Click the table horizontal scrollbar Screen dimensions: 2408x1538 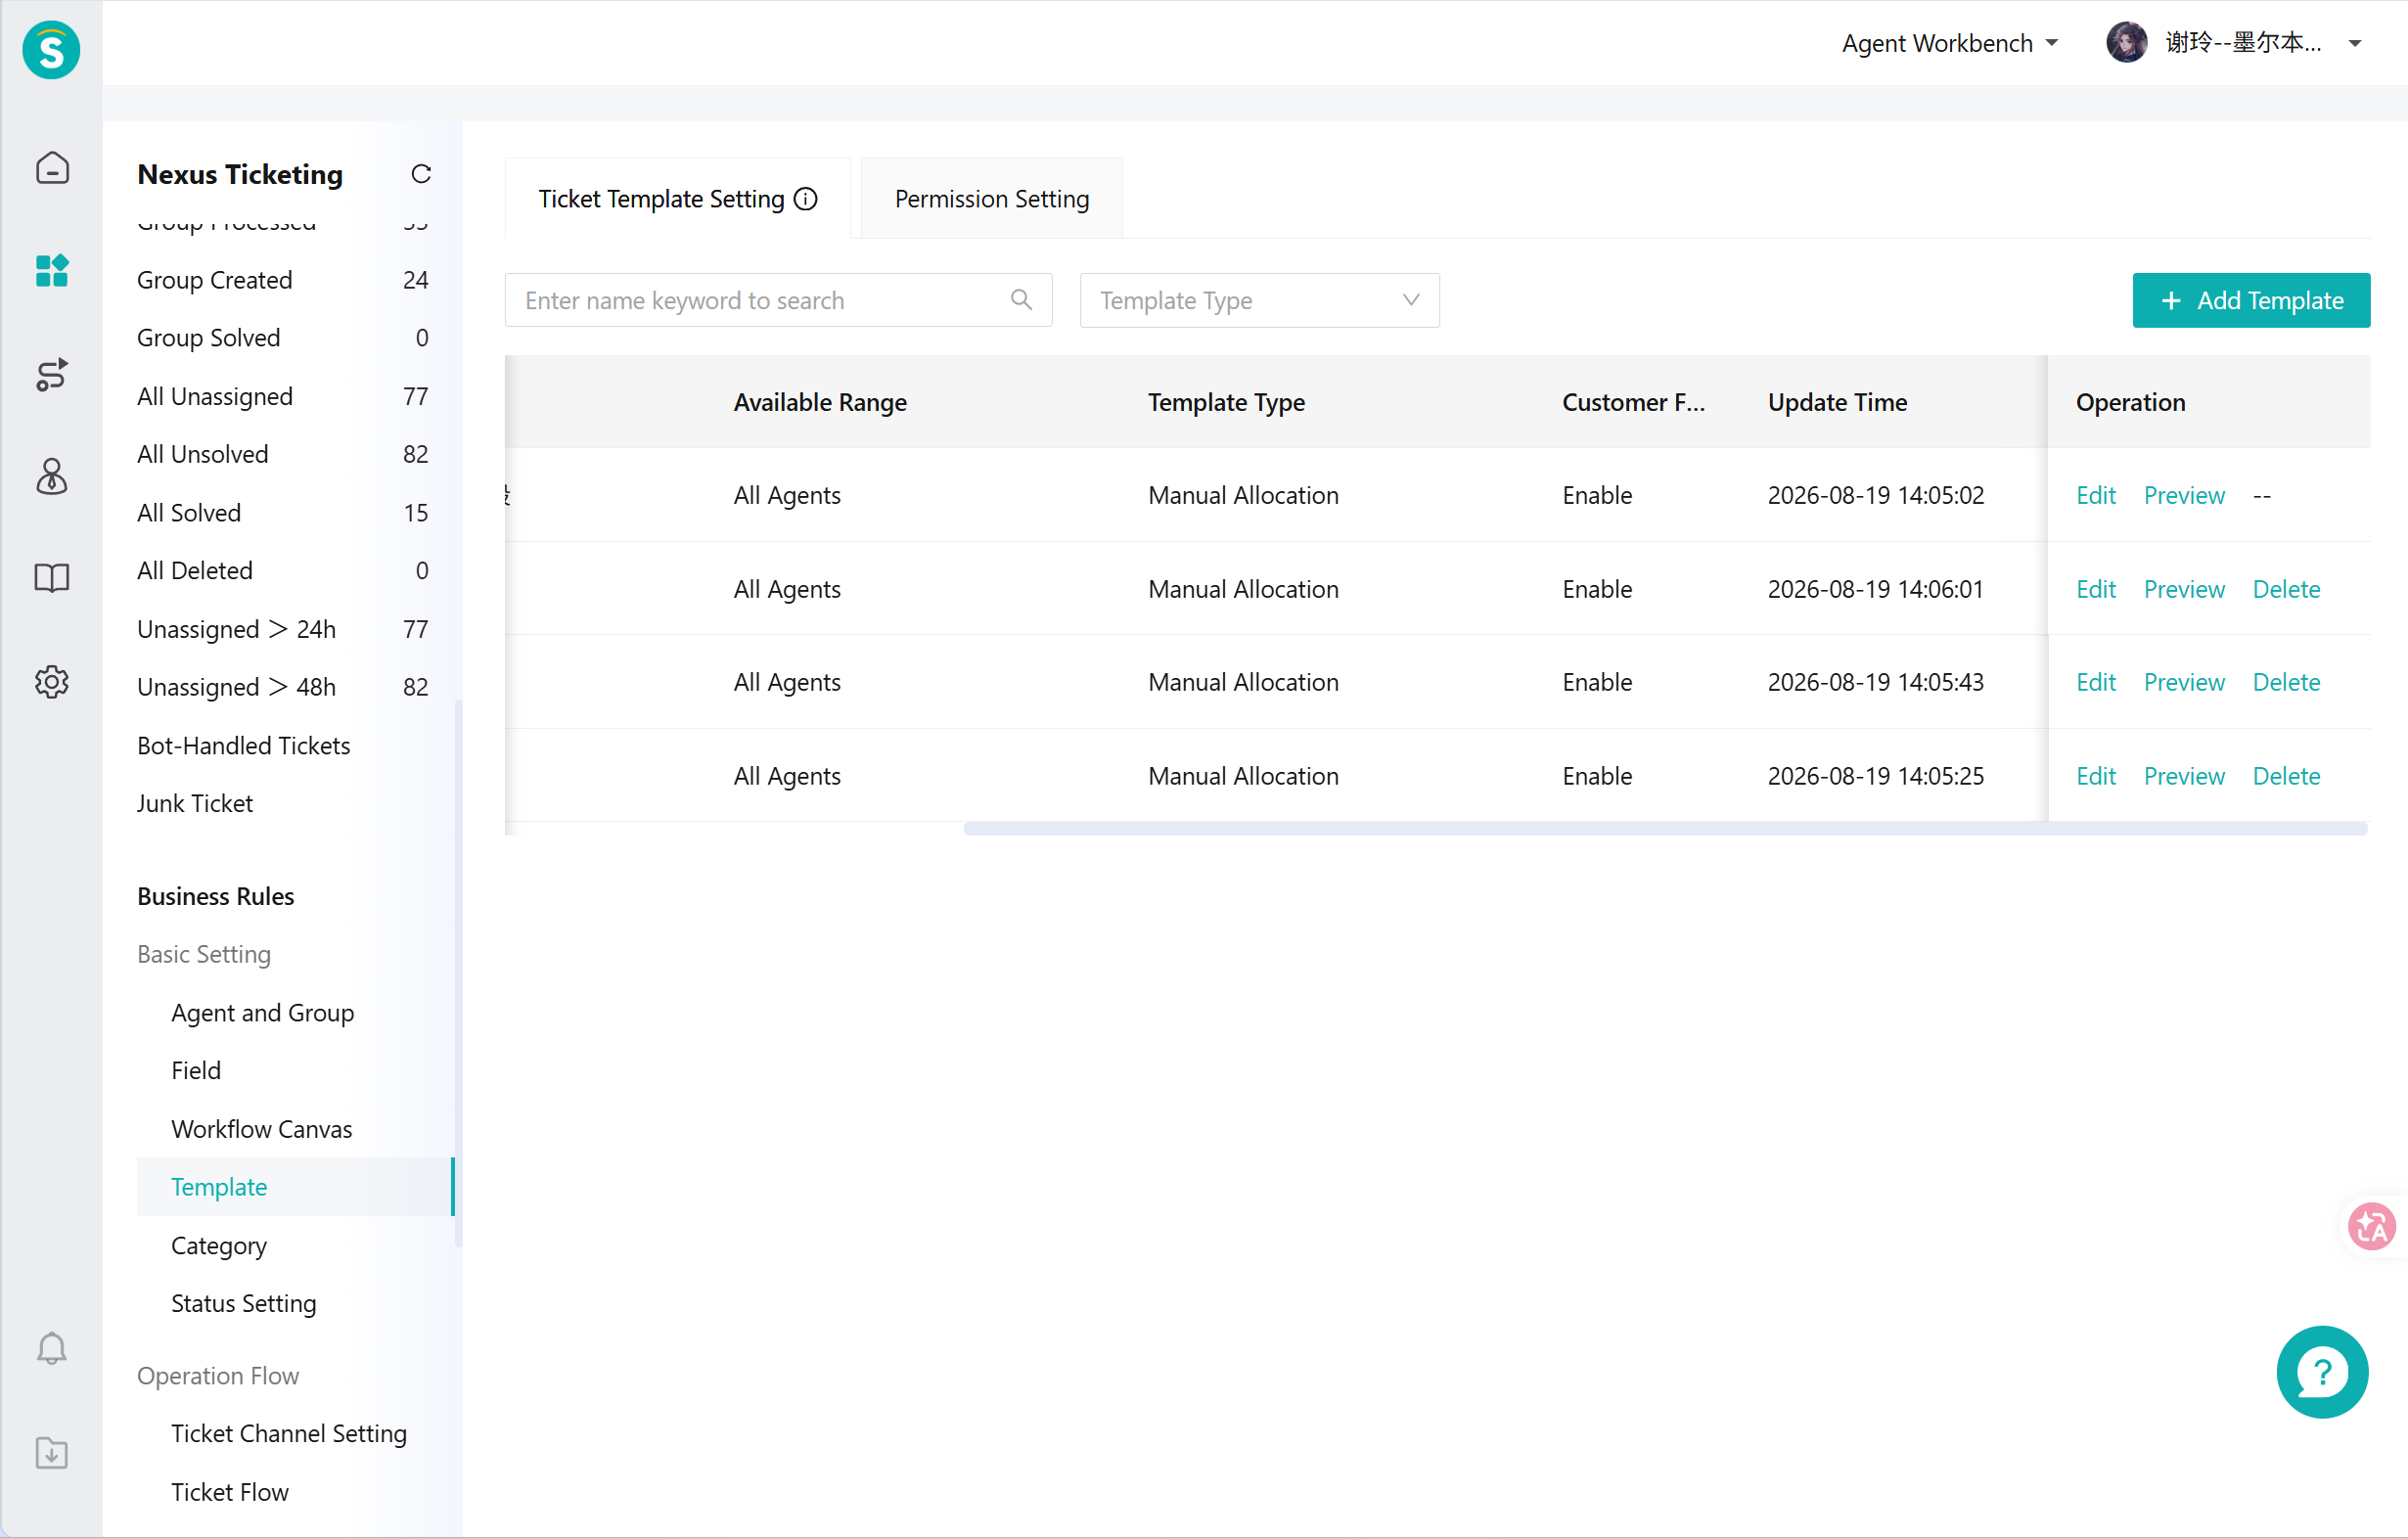click(1665, 828)
